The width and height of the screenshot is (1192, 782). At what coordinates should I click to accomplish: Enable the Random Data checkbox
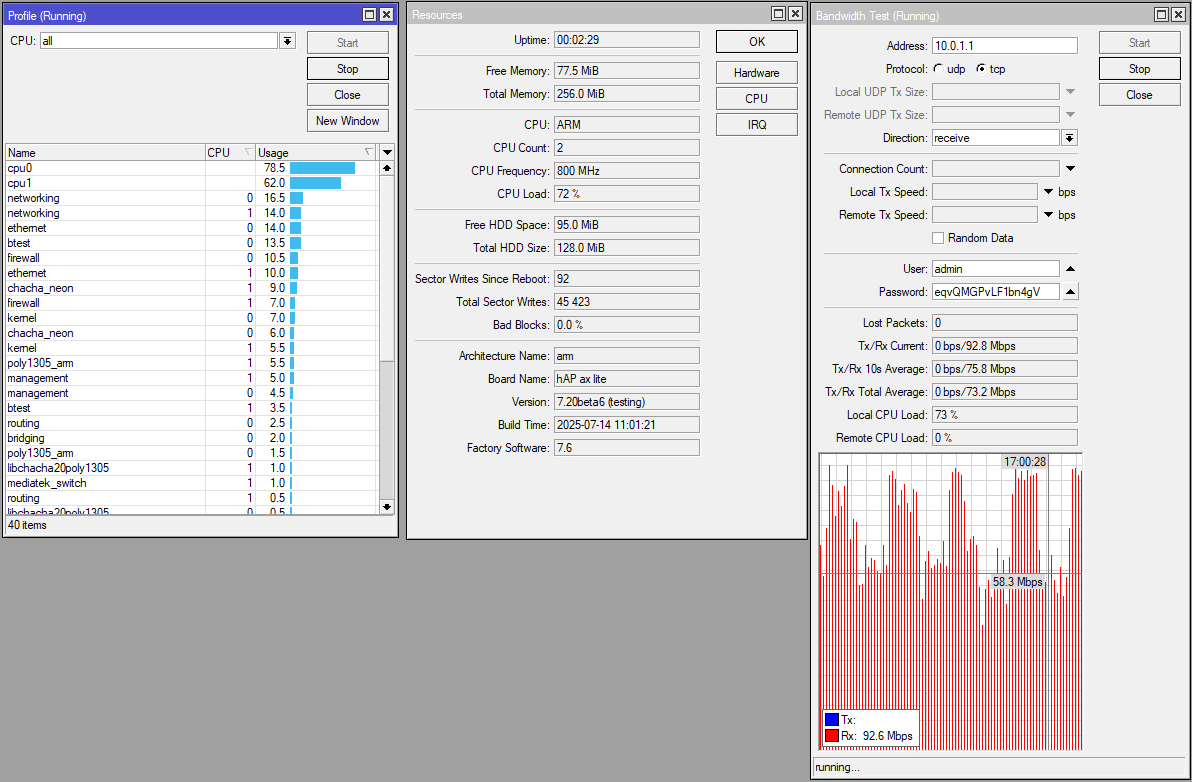938,238
